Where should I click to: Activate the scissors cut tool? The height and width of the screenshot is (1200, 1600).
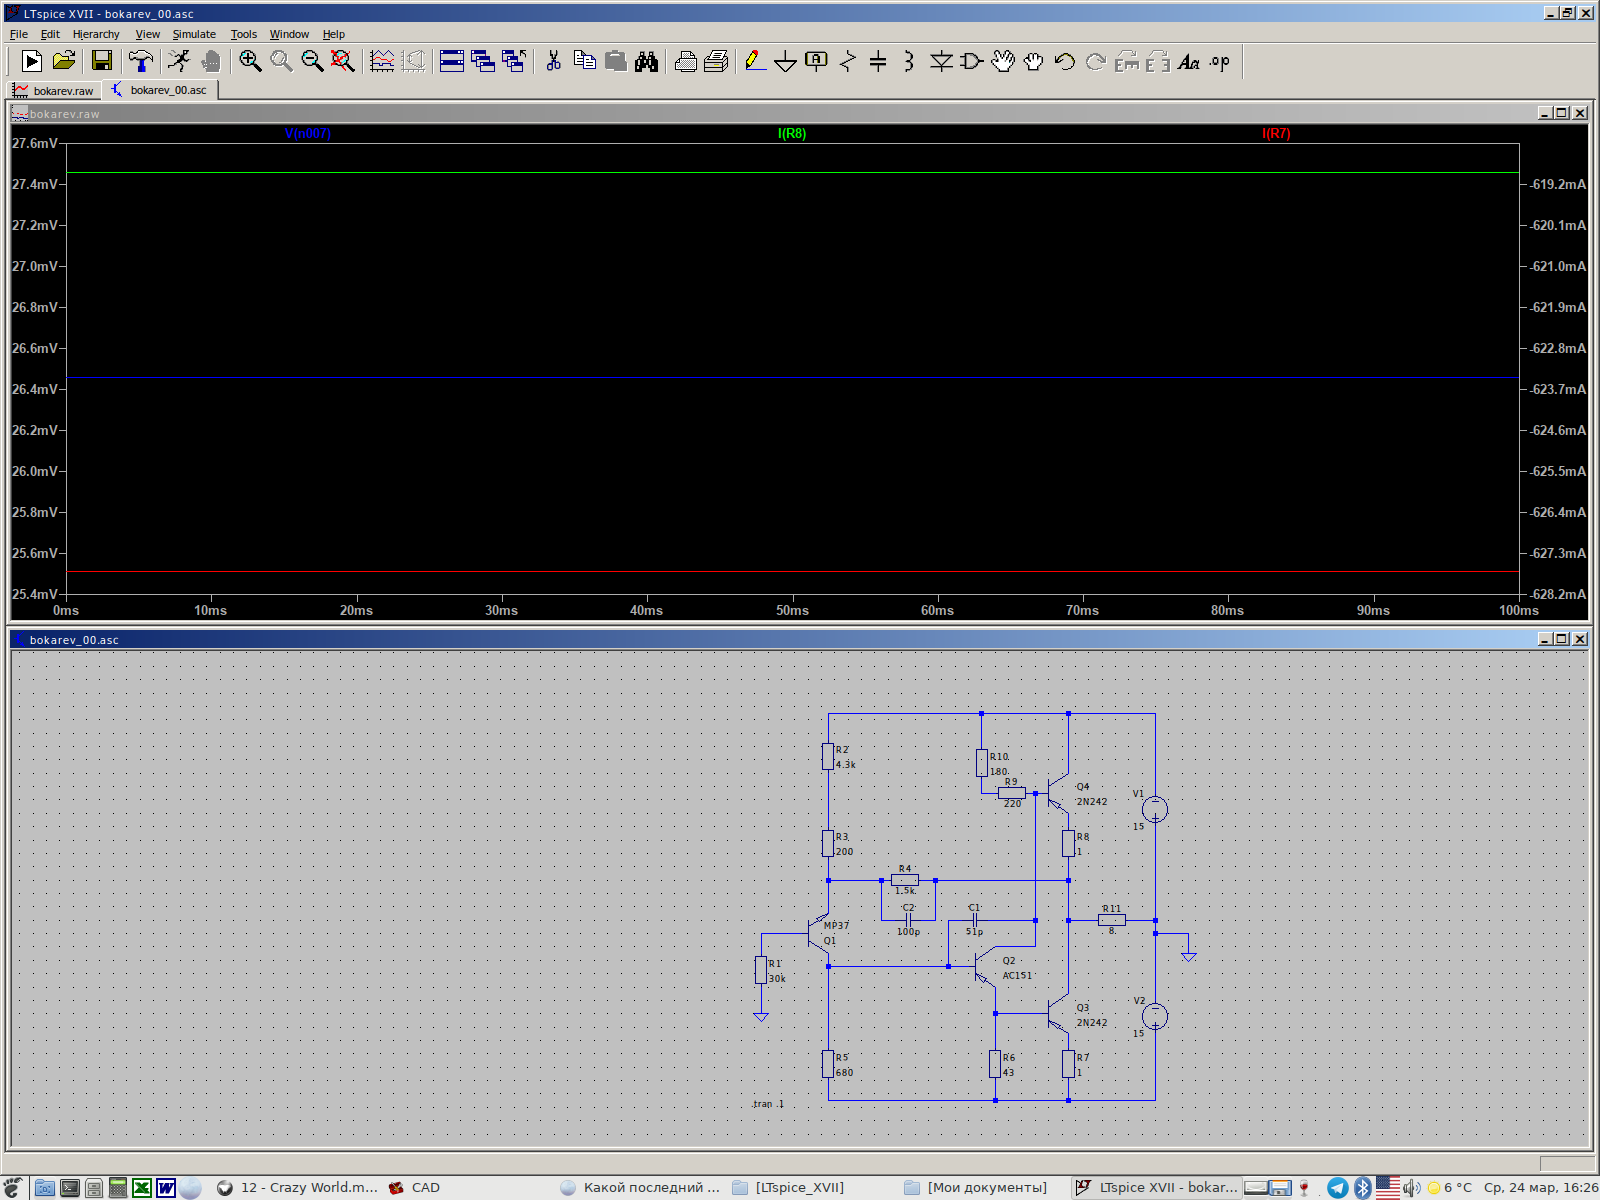tap(553, 62)
